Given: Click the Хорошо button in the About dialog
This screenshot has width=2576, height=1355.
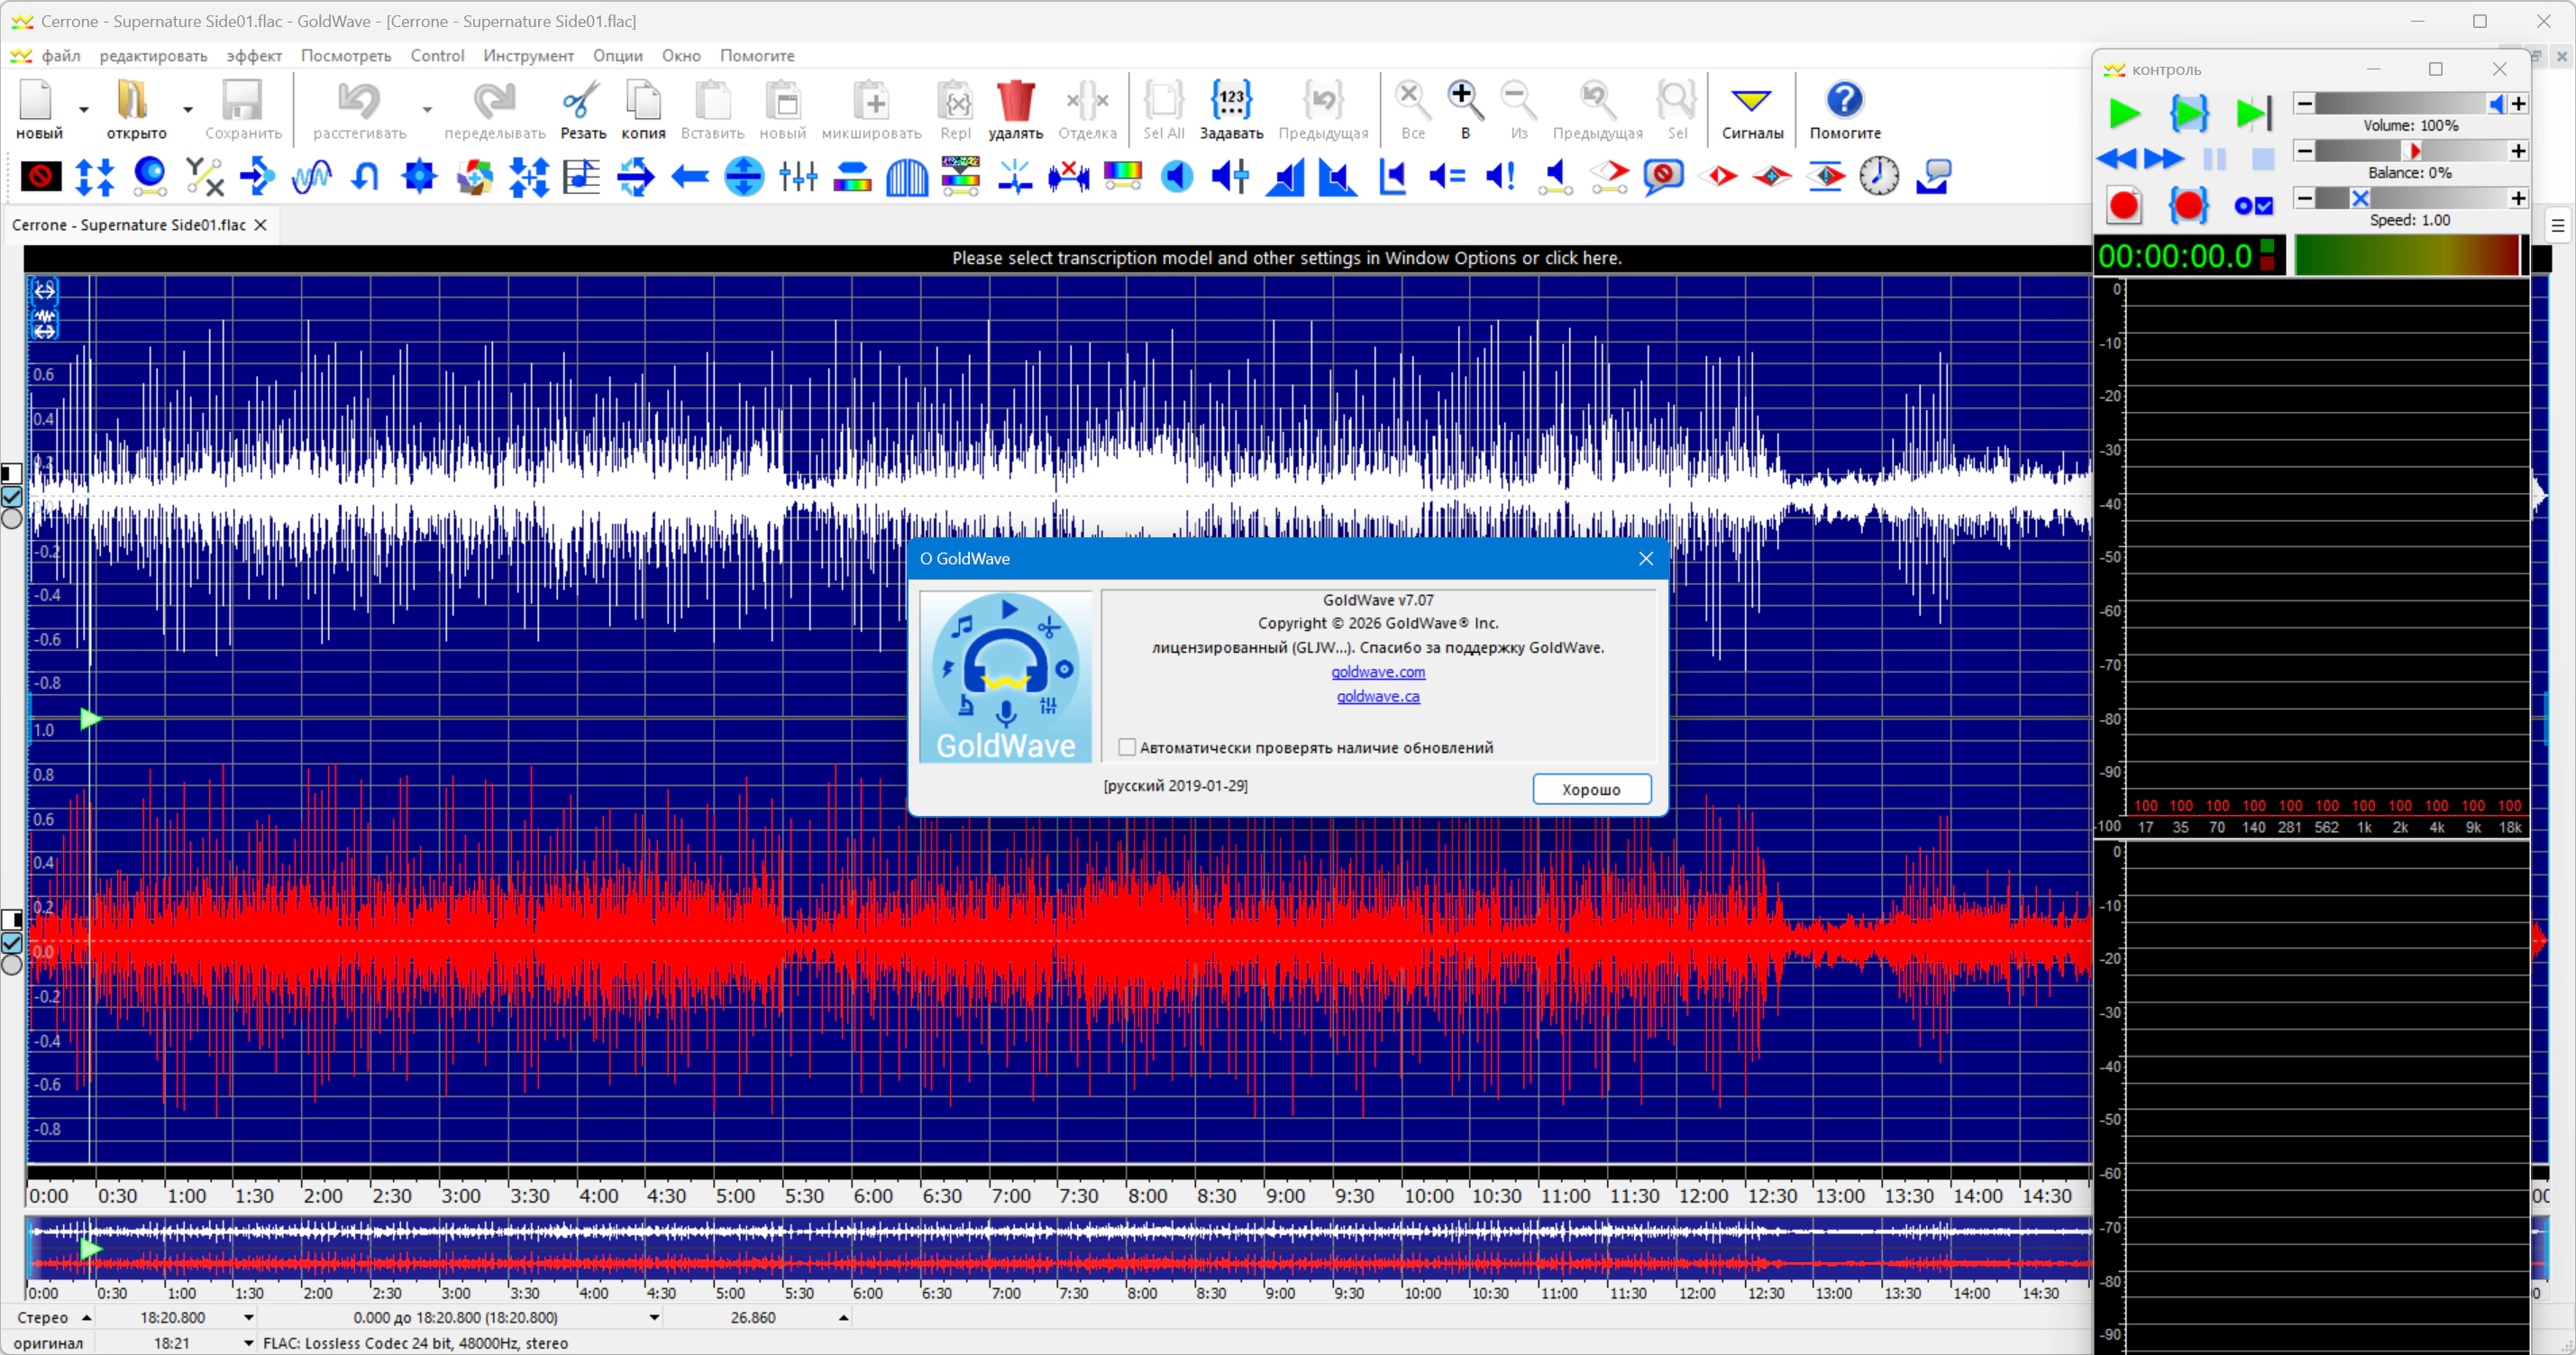Looking at the screenshot, I should pyautogui.click(x=1591, y=789).
